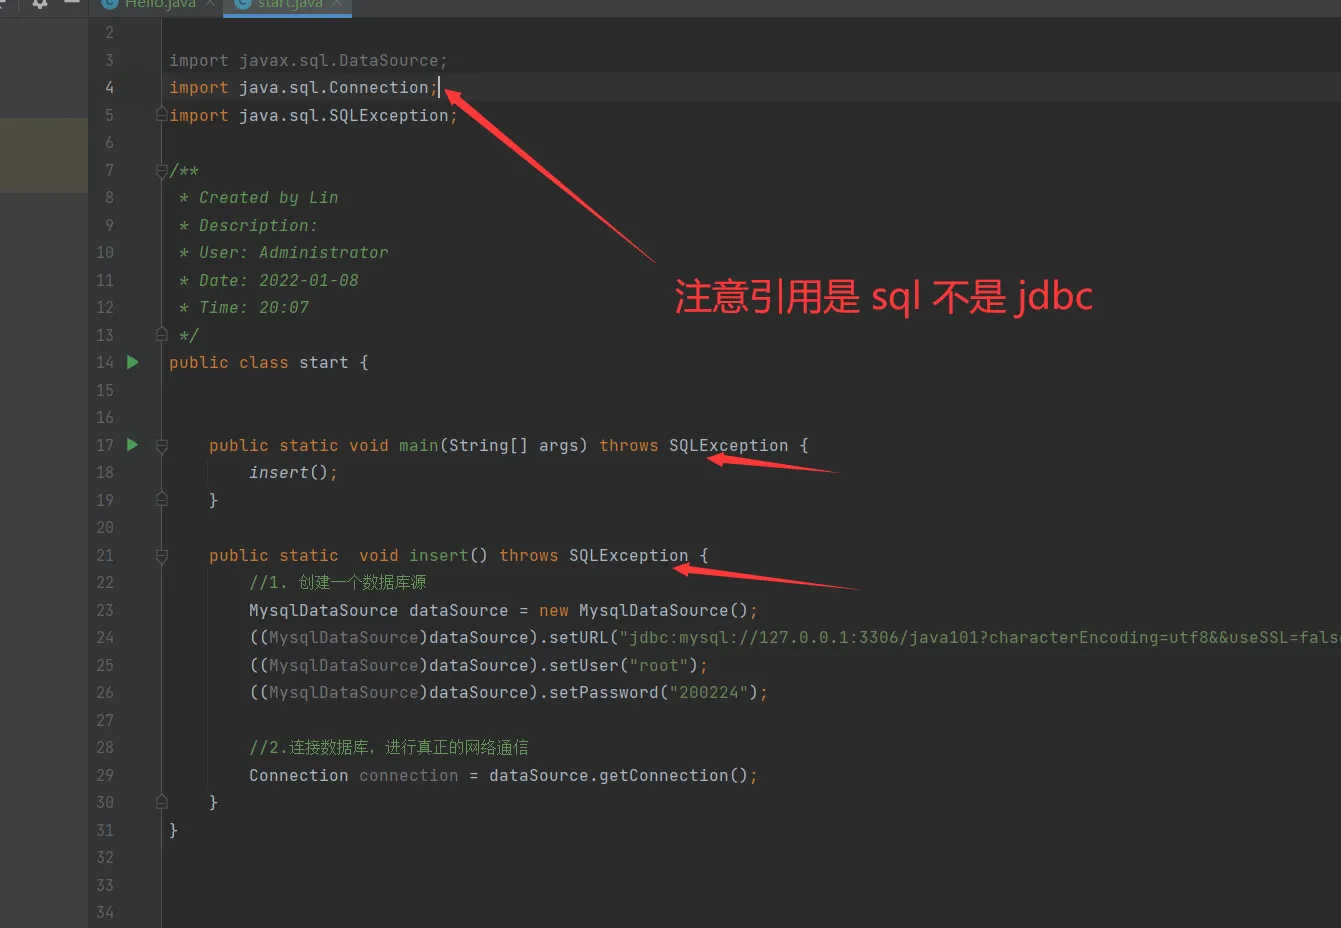
Task: Click line number 29 in gutter
Action: [x=105, y=775]
